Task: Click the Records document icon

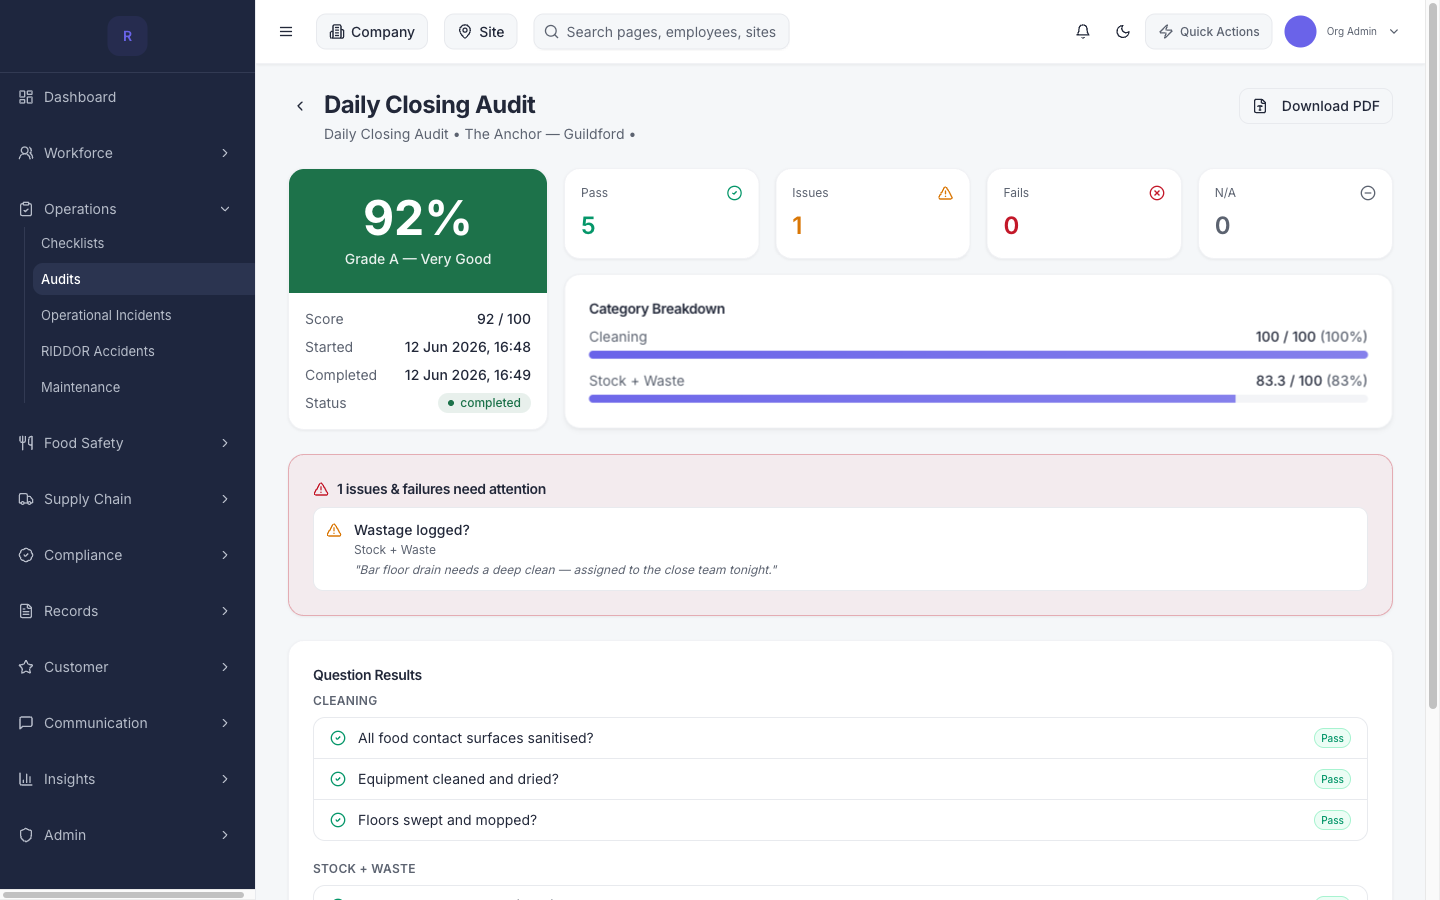Action: click(26, 611)
